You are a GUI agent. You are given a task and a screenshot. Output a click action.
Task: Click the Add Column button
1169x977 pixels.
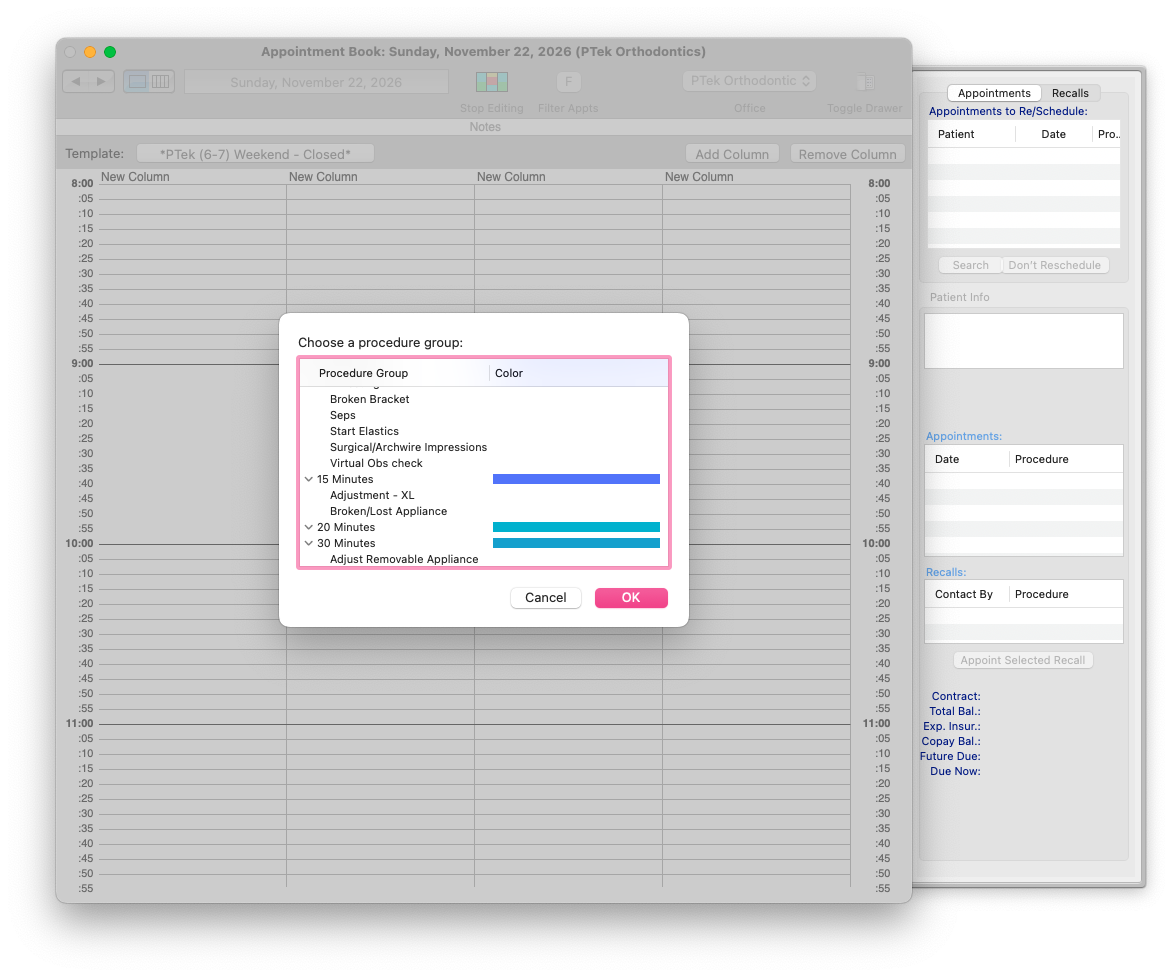coord(731,154)
